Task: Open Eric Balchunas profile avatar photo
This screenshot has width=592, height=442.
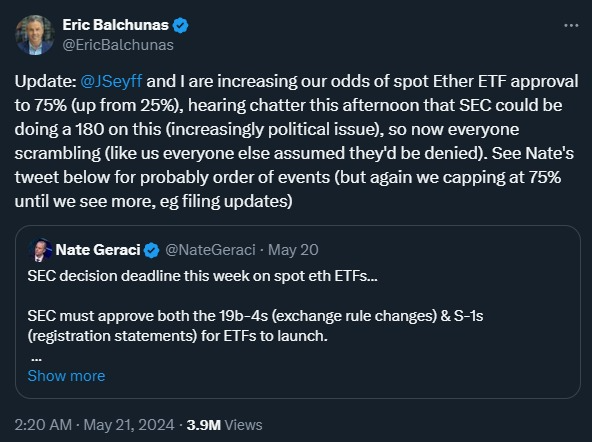Action: [35, 35]
